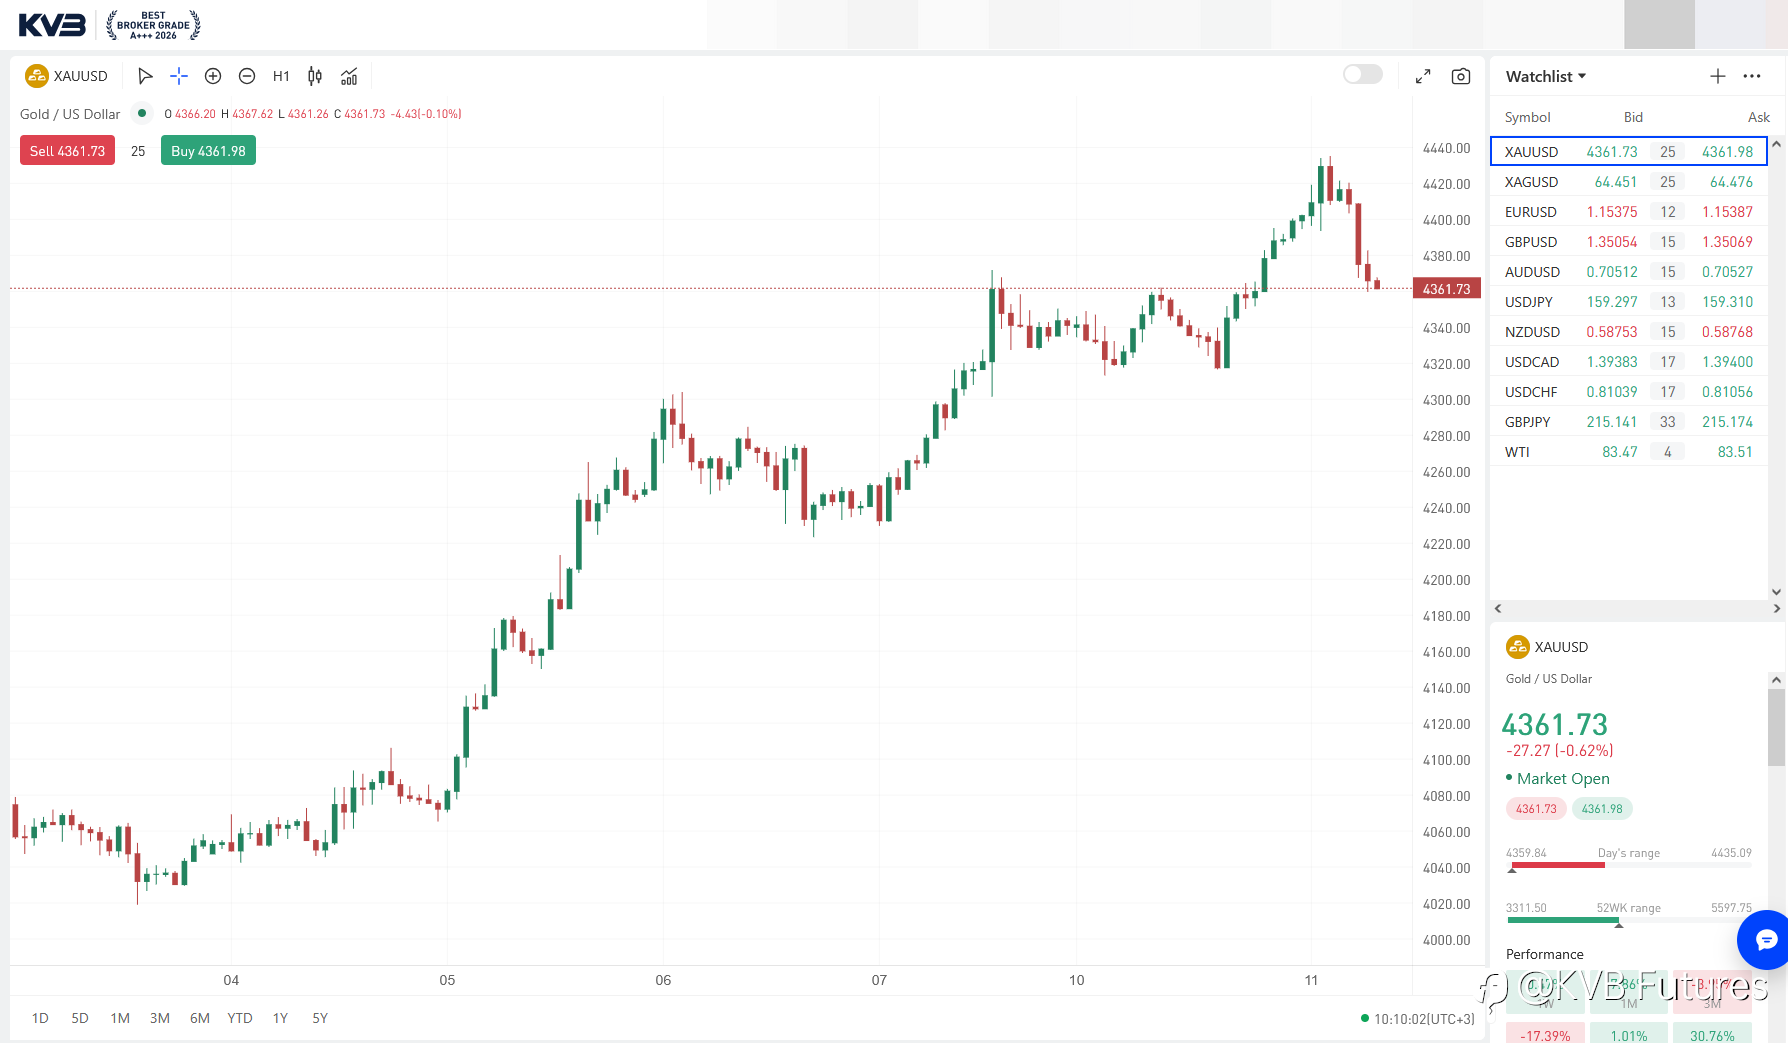Switch to the YTD range tab
This screenshot has height=1043, width=1788.
tap(240, 1018)
